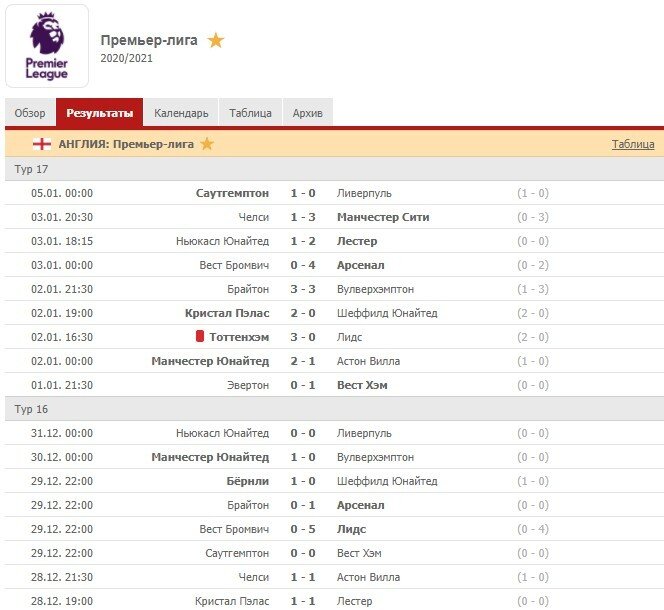
Task: Open the Тоттенхэм vs Лидс match
Action: point(303,337)
